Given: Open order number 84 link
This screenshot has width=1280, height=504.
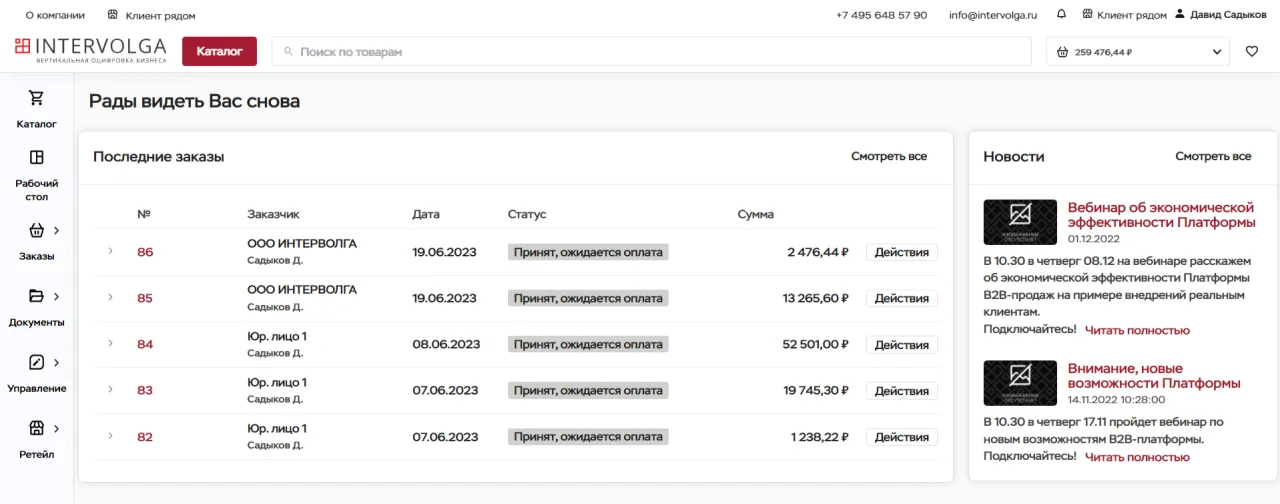Looking at the screenshot, I should [x=145, y=344].
